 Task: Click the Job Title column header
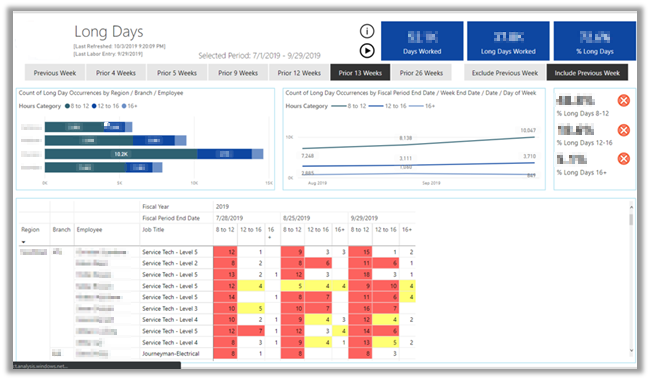click(x=153, y=230)
